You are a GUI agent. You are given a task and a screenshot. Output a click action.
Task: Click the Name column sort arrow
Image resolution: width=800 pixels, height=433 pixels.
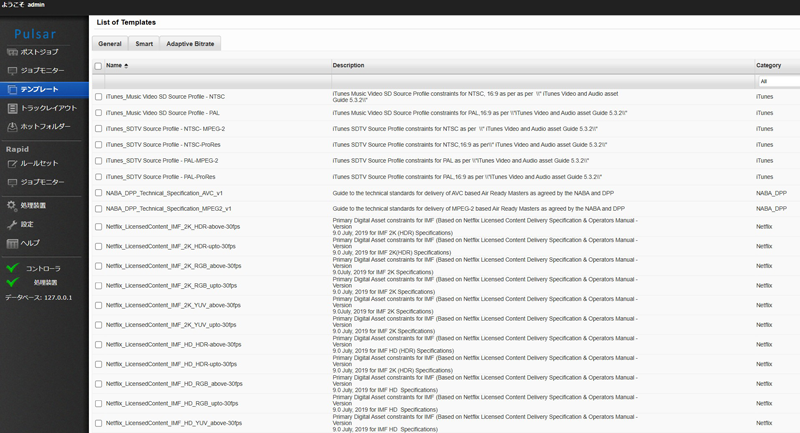point(126,66)
